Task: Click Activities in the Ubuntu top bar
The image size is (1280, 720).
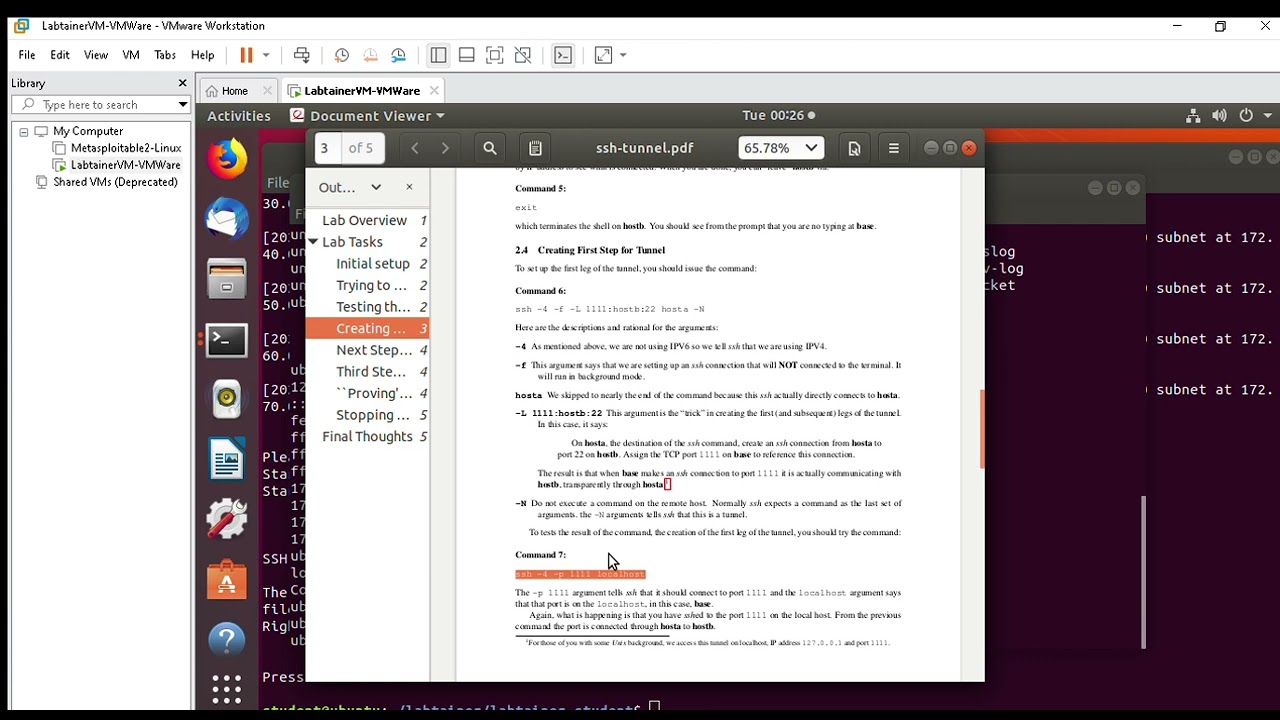Action: tap(239, 116)
